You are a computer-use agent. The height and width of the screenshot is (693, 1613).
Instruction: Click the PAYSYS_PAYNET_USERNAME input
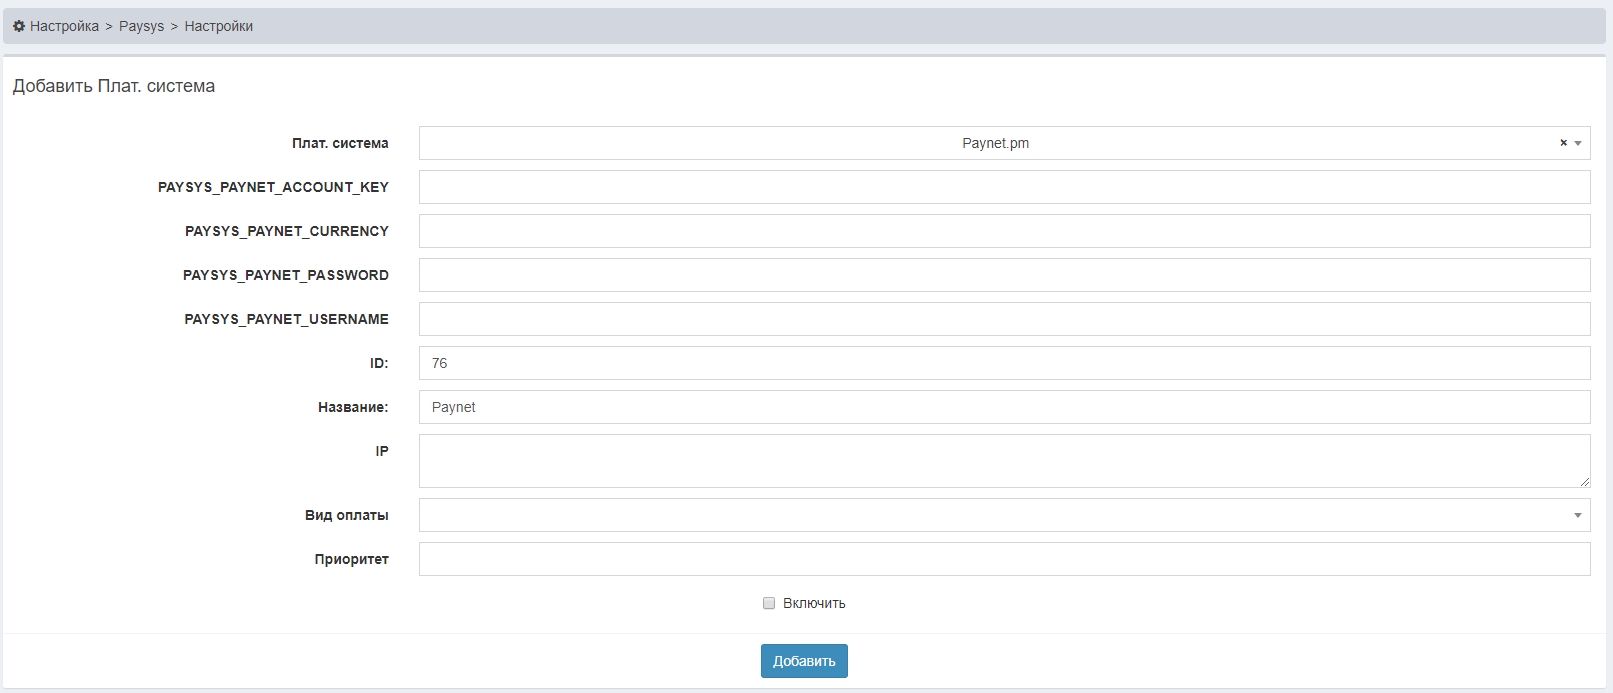[1004, 319]
